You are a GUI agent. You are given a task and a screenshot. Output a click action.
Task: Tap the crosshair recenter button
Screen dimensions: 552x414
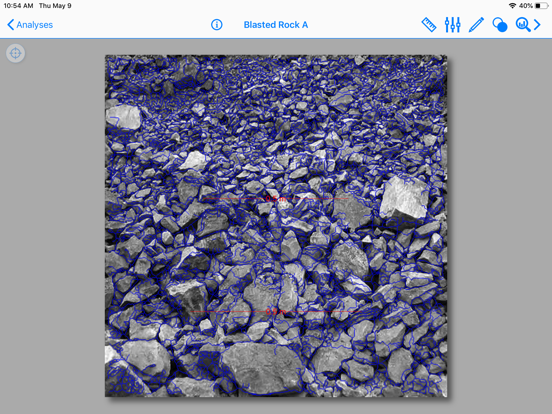(15, 54)
